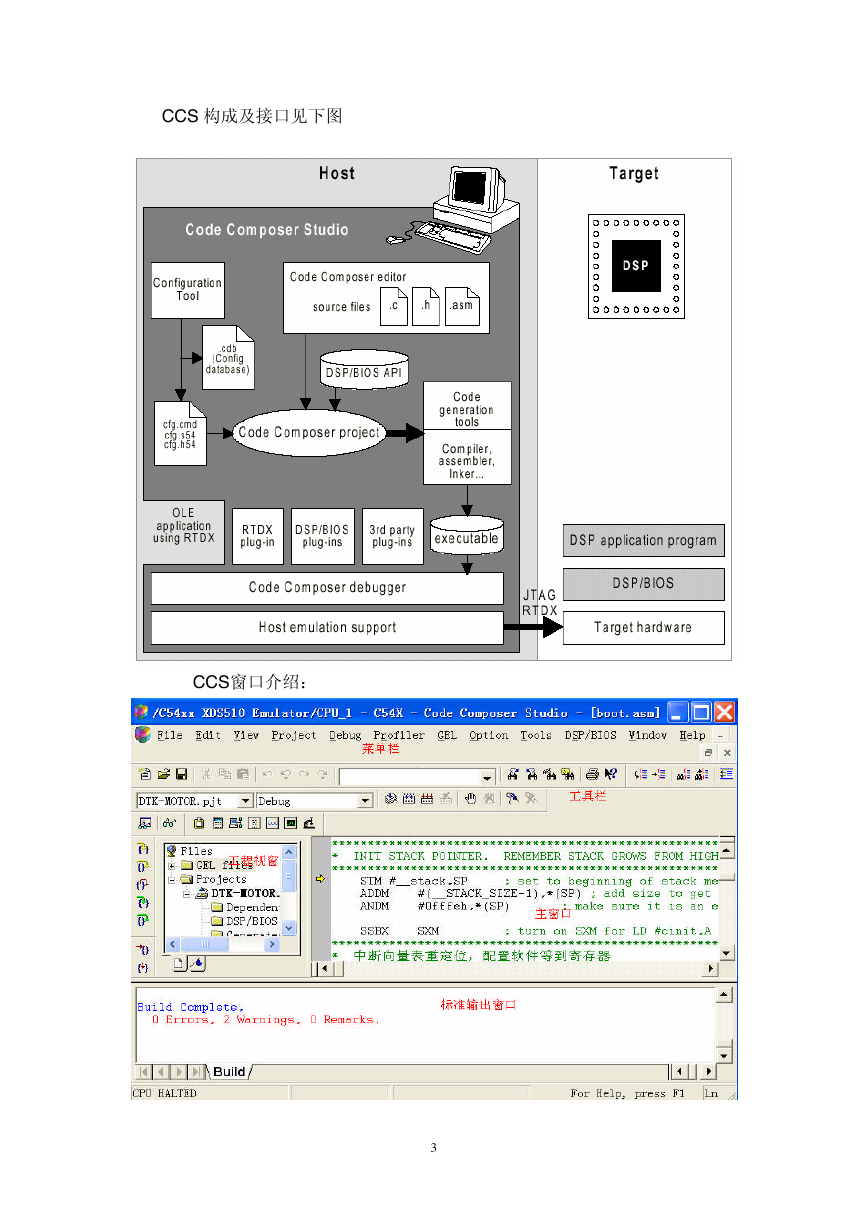Click the Compile File icon beside Debug combo
The height and width of the screenshot is (1228, 868).
click(391, 799)
